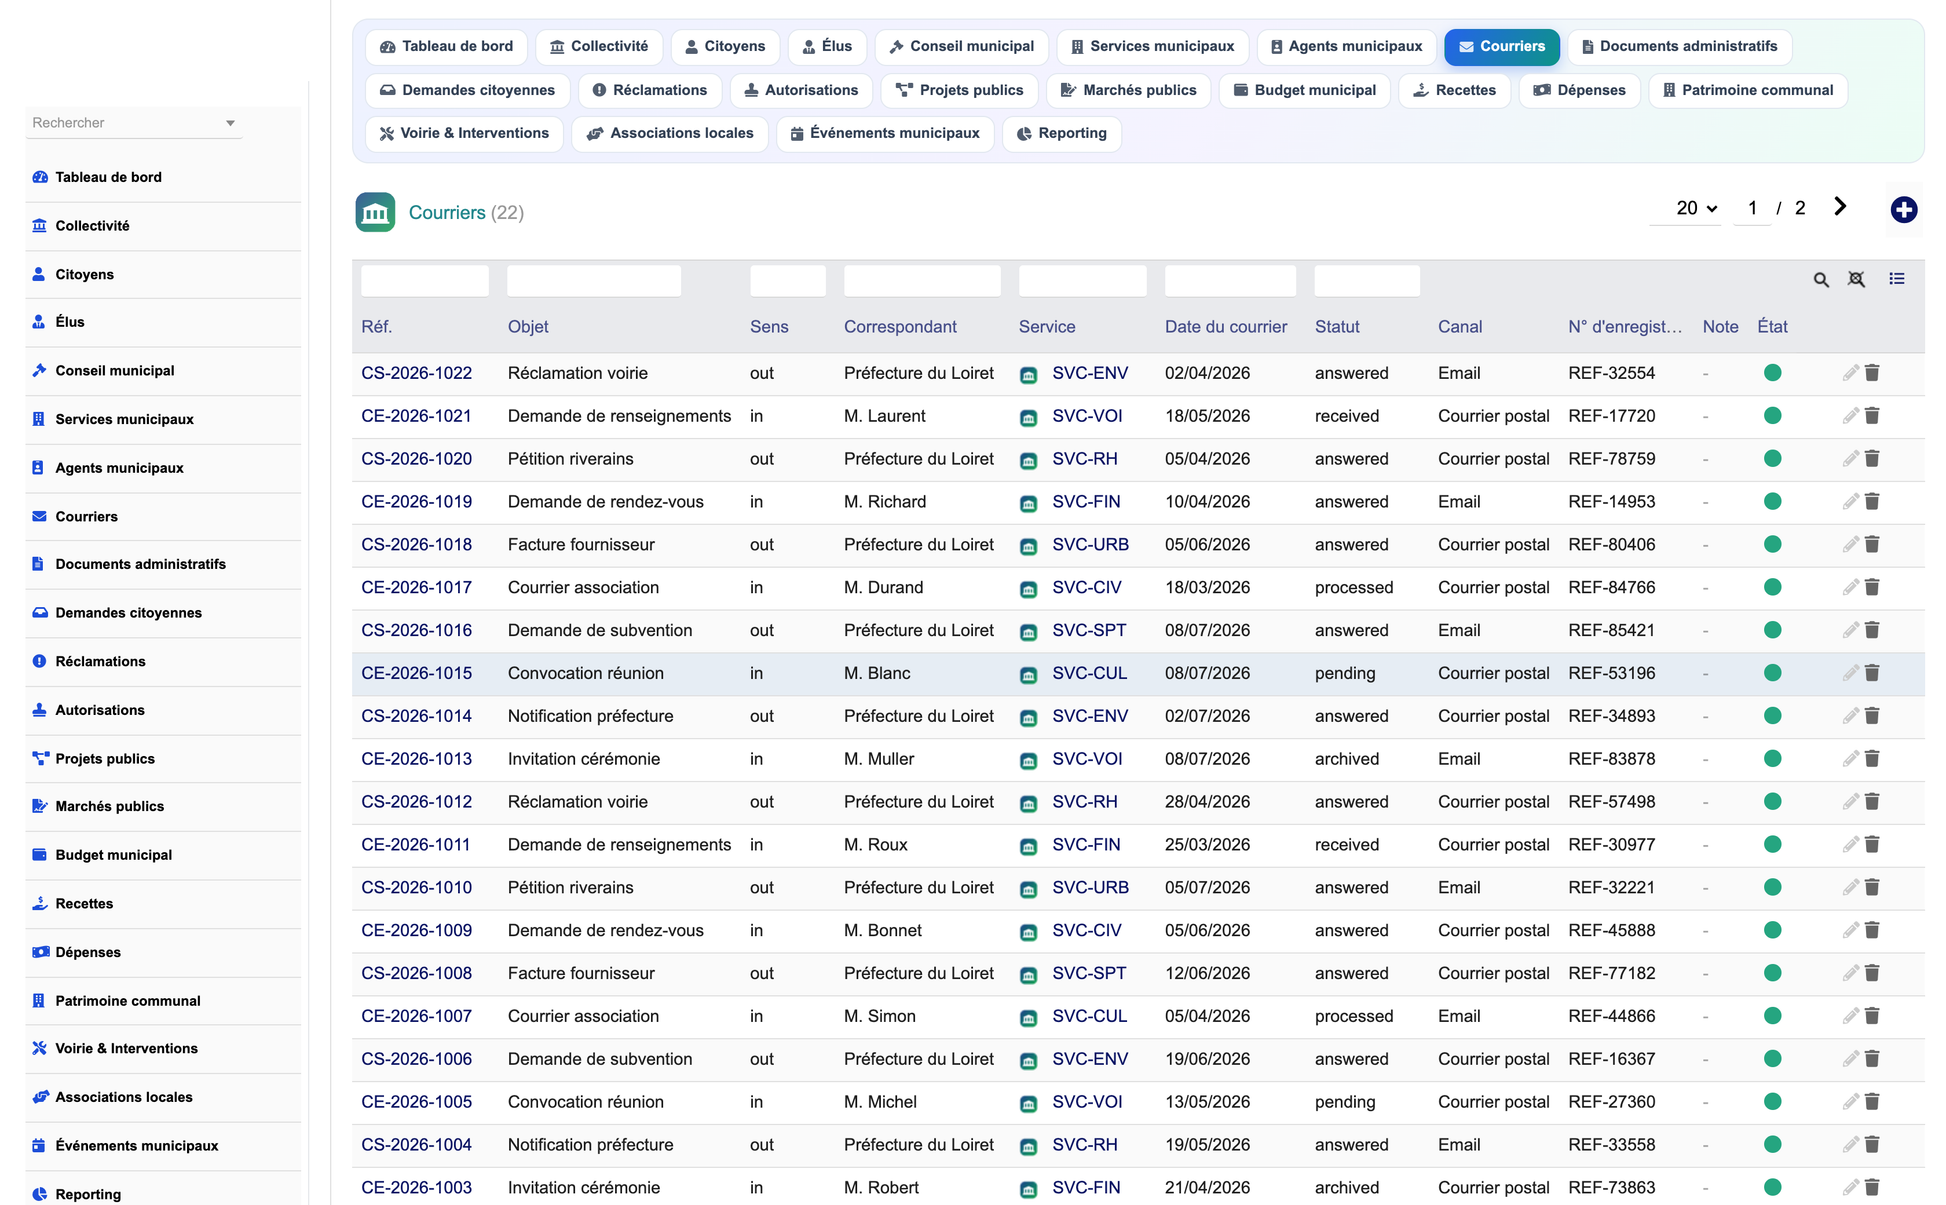This screenshot has width=1946, height=1205.
Task: Edit row CE-2026-1019 pencil icon
Action: (1850, 501)
